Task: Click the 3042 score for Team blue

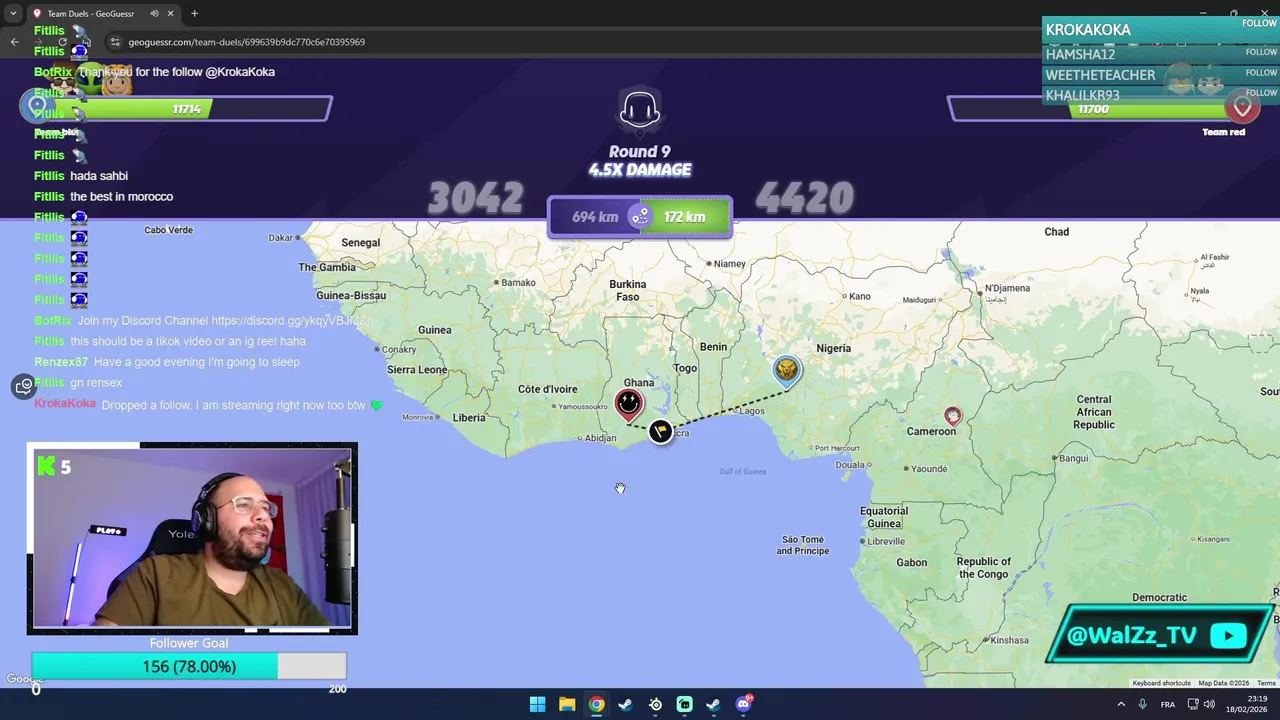Action: click(x=475, y=199)
